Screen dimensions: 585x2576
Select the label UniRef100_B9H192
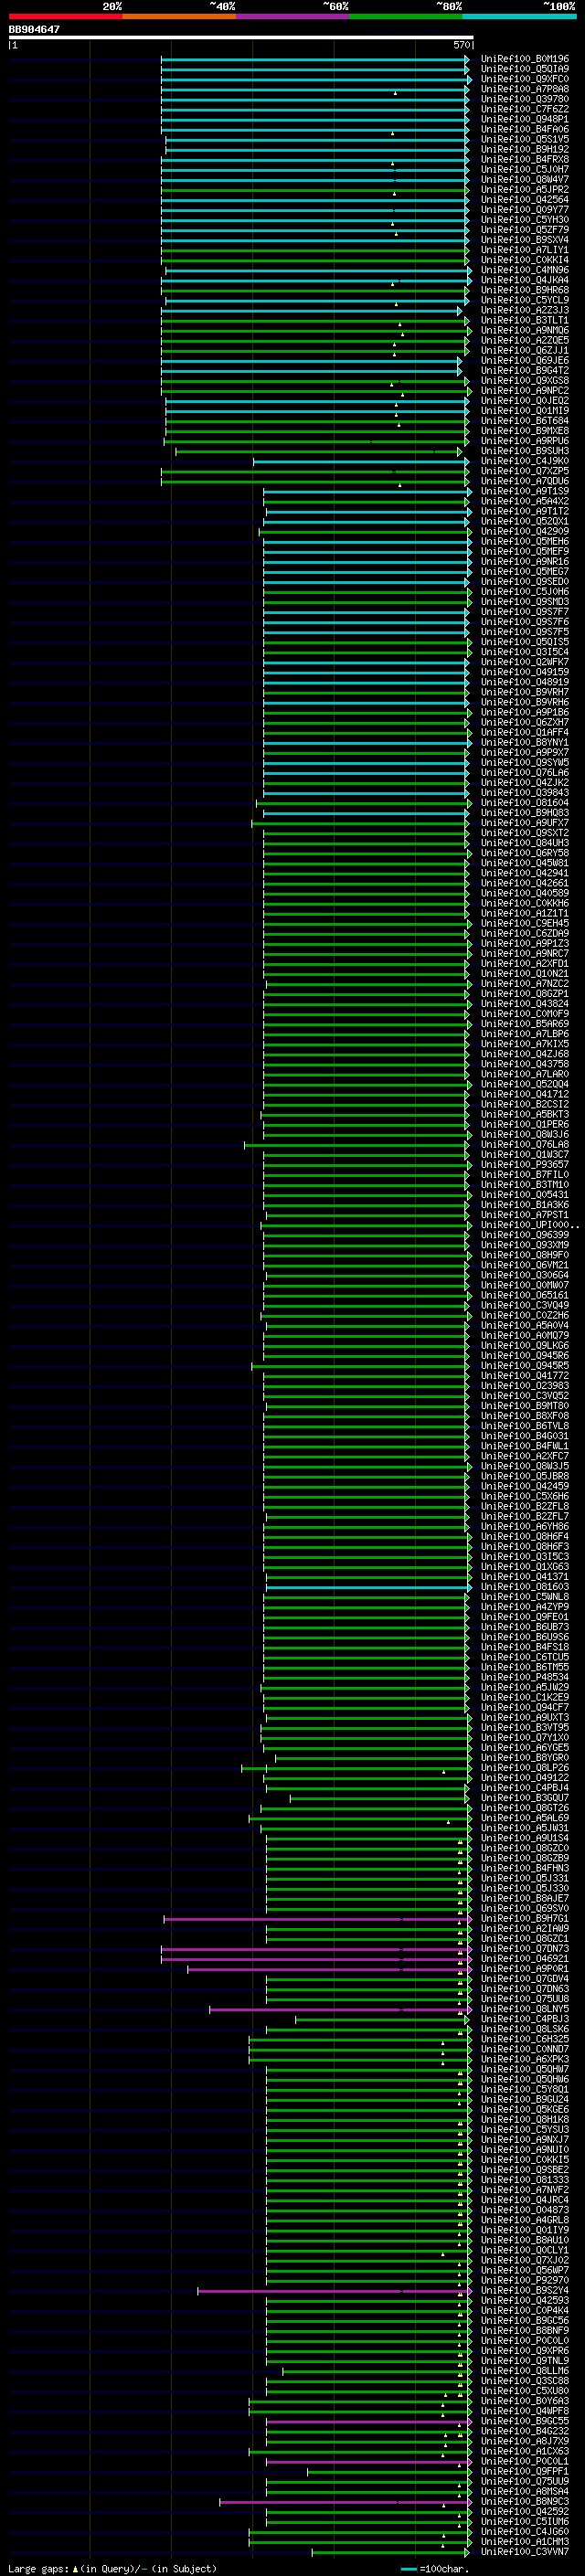point(525,149)
